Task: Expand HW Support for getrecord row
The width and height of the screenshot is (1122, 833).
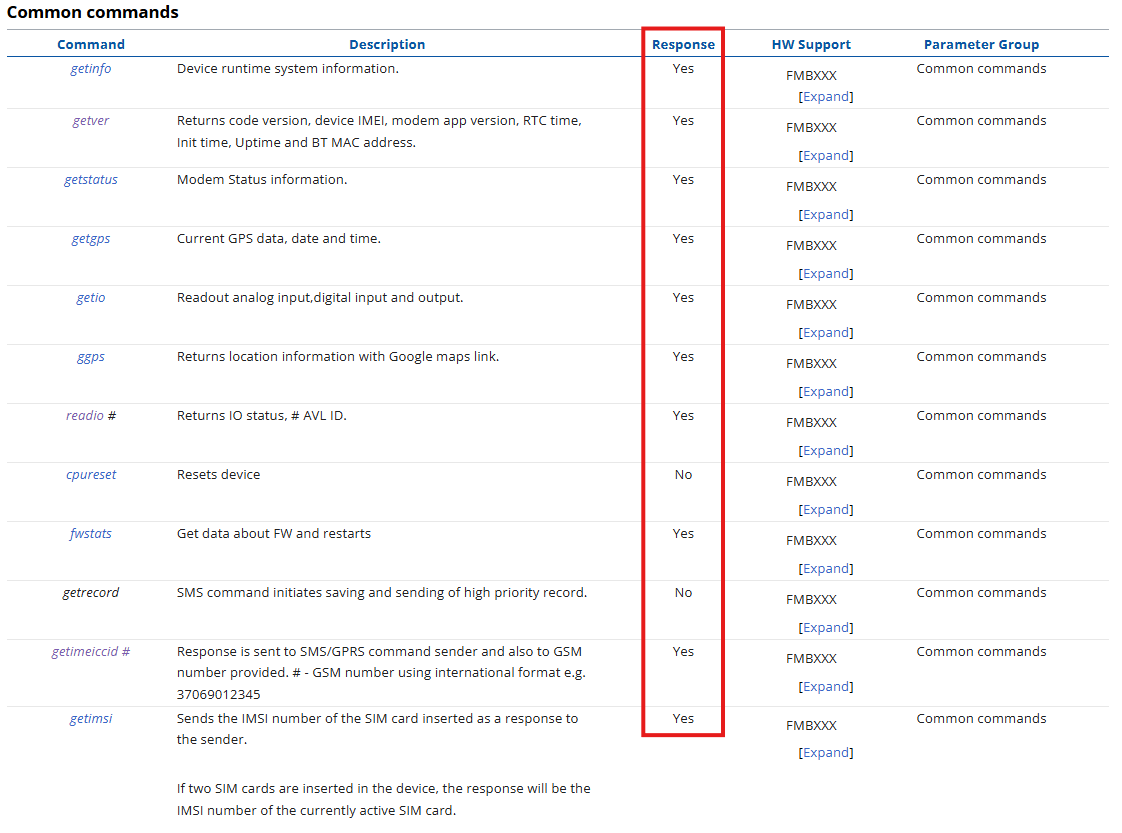Action: click(826, 628)
